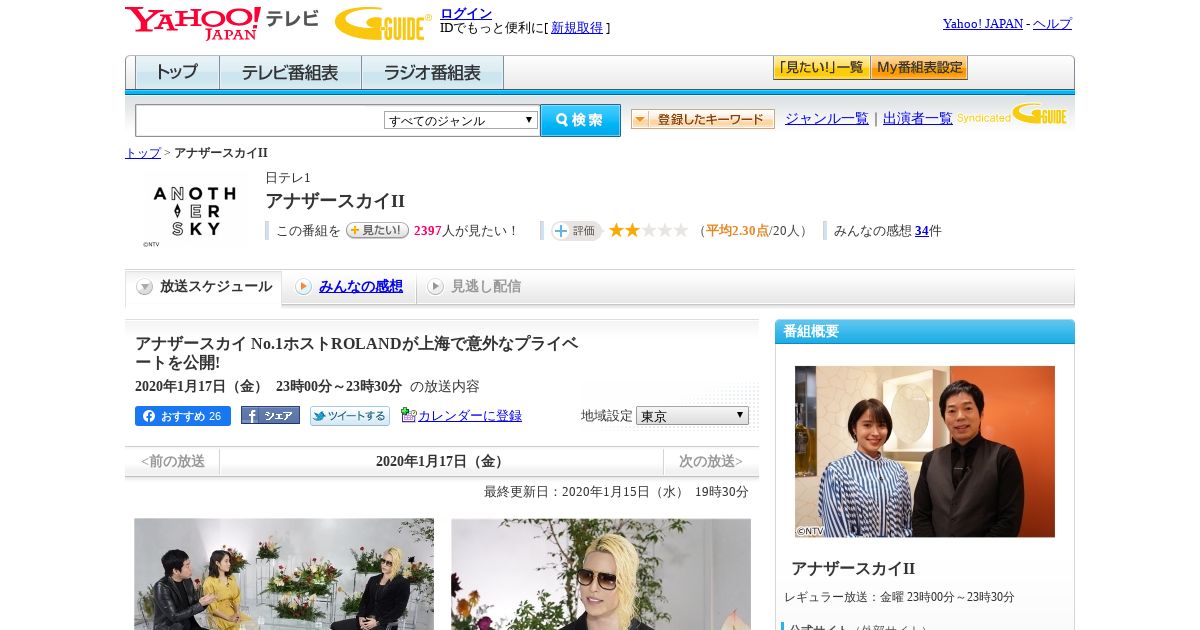Click arrow icon on 放送スケジュール tab

pos(145,287)
